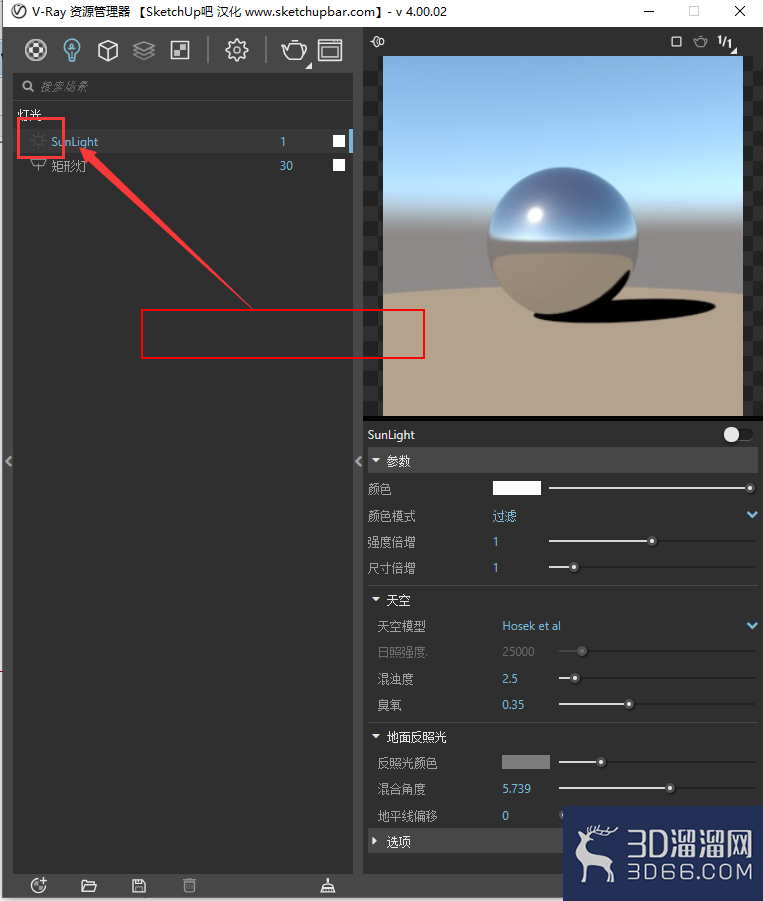Viewport: 763px width, 901px height.
Task: Toggle the SunLight enable checkbox
Action: [339, 141]
